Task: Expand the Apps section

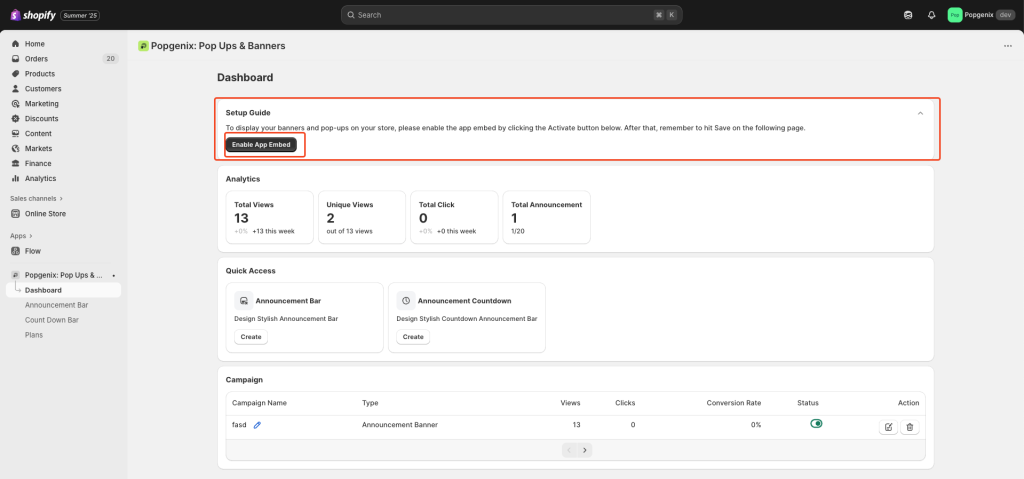Action: pyautogui.click(x=21, y=235)
